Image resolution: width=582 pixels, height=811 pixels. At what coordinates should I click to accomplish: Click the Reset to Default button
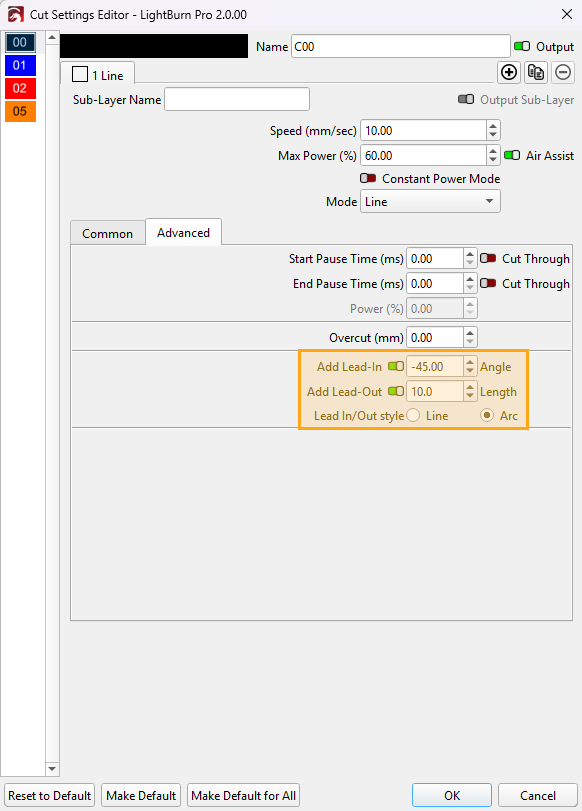pyautogui.click(x=50, y=795)
